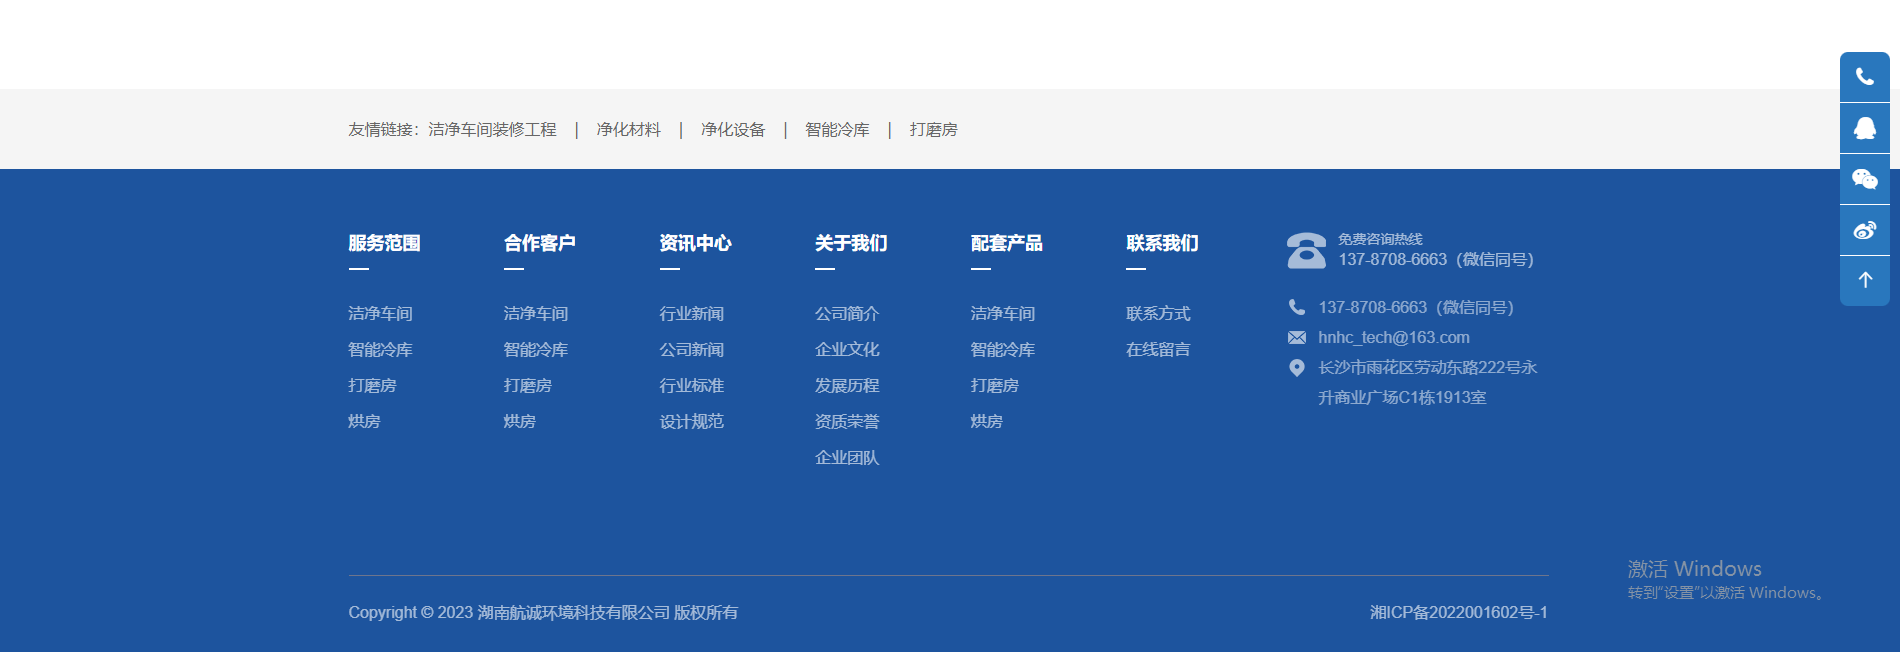This screenshot has width=1900, height=652.
Task: Choose 打磨房 under 配套产品
Action: tap(995, 386)
